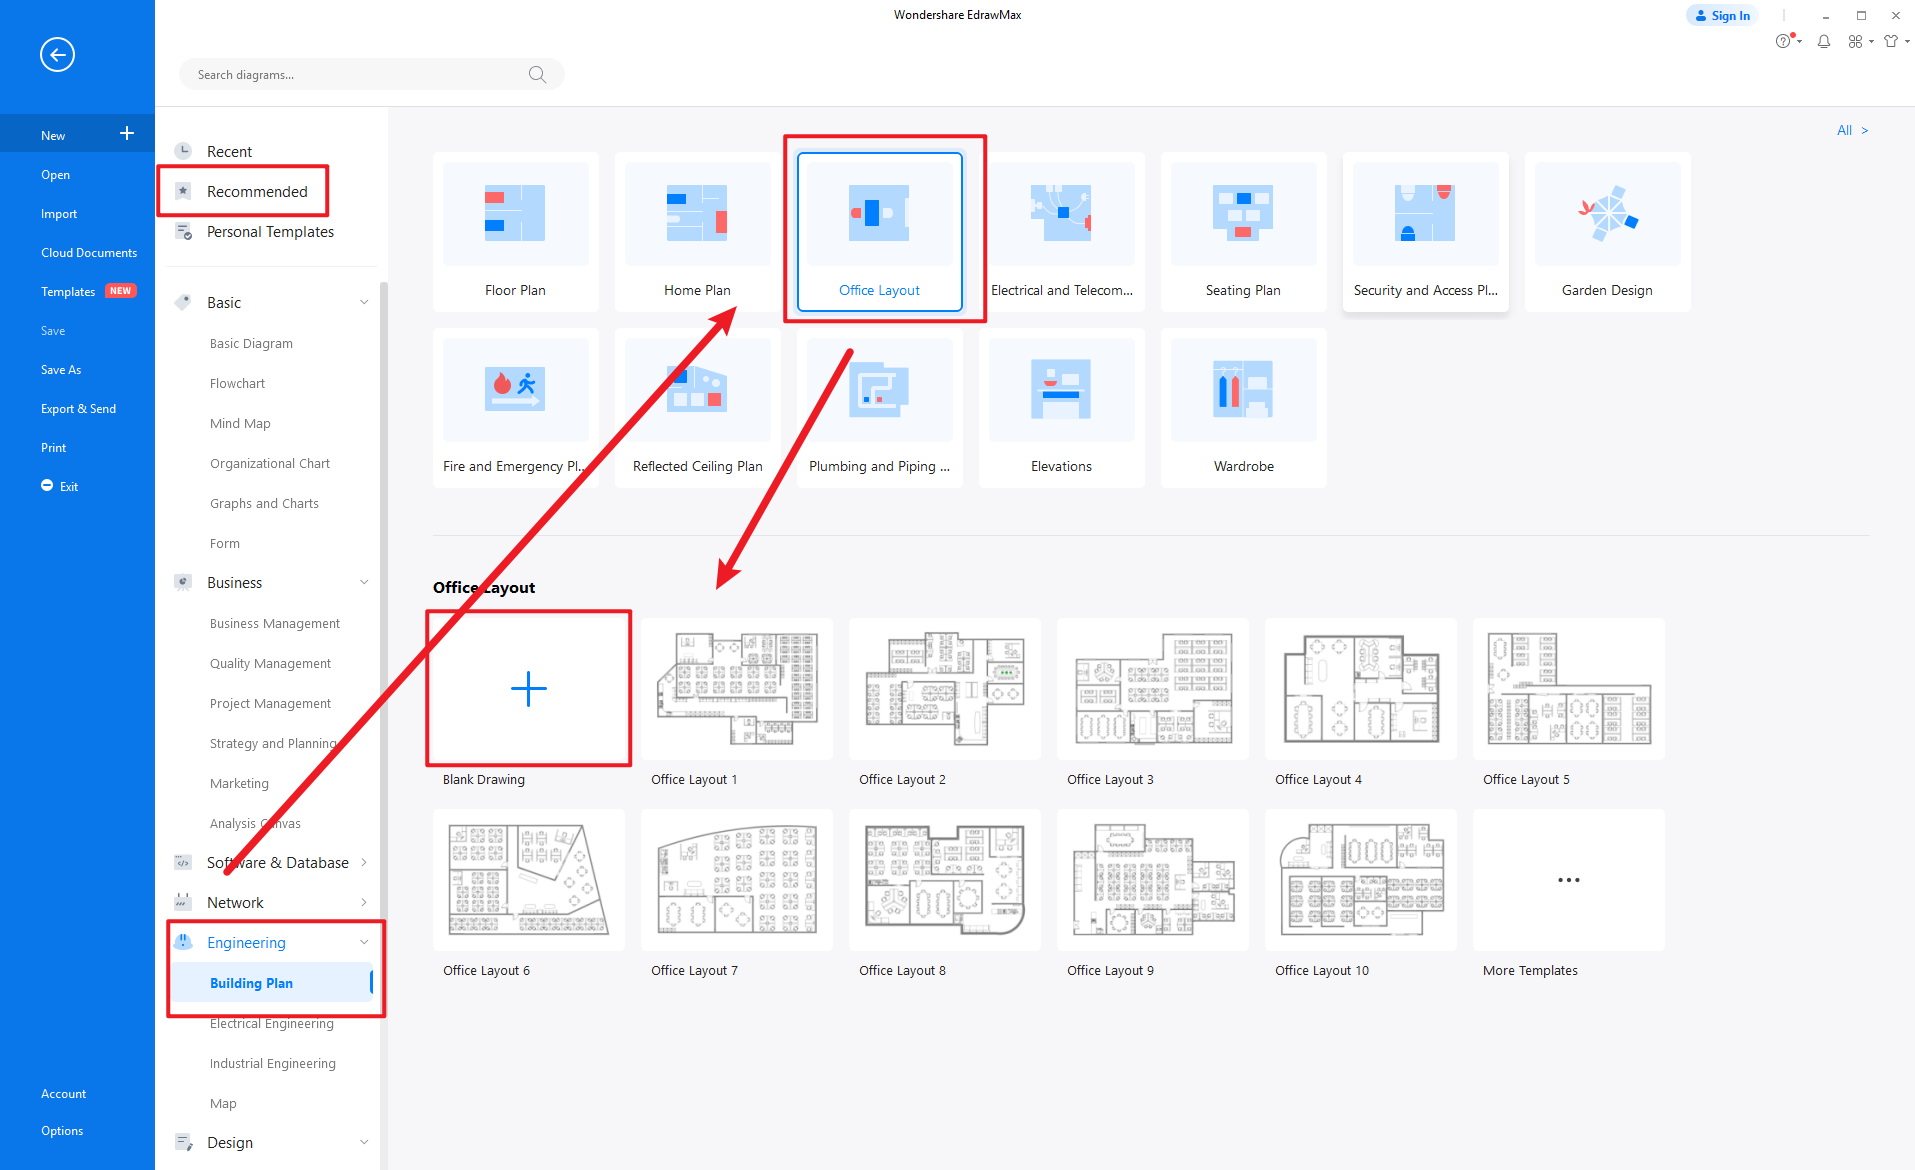Open the Office Layout 3 template thumbnail
This screenshot has height=1170, width=1915.
point(1152,688)
